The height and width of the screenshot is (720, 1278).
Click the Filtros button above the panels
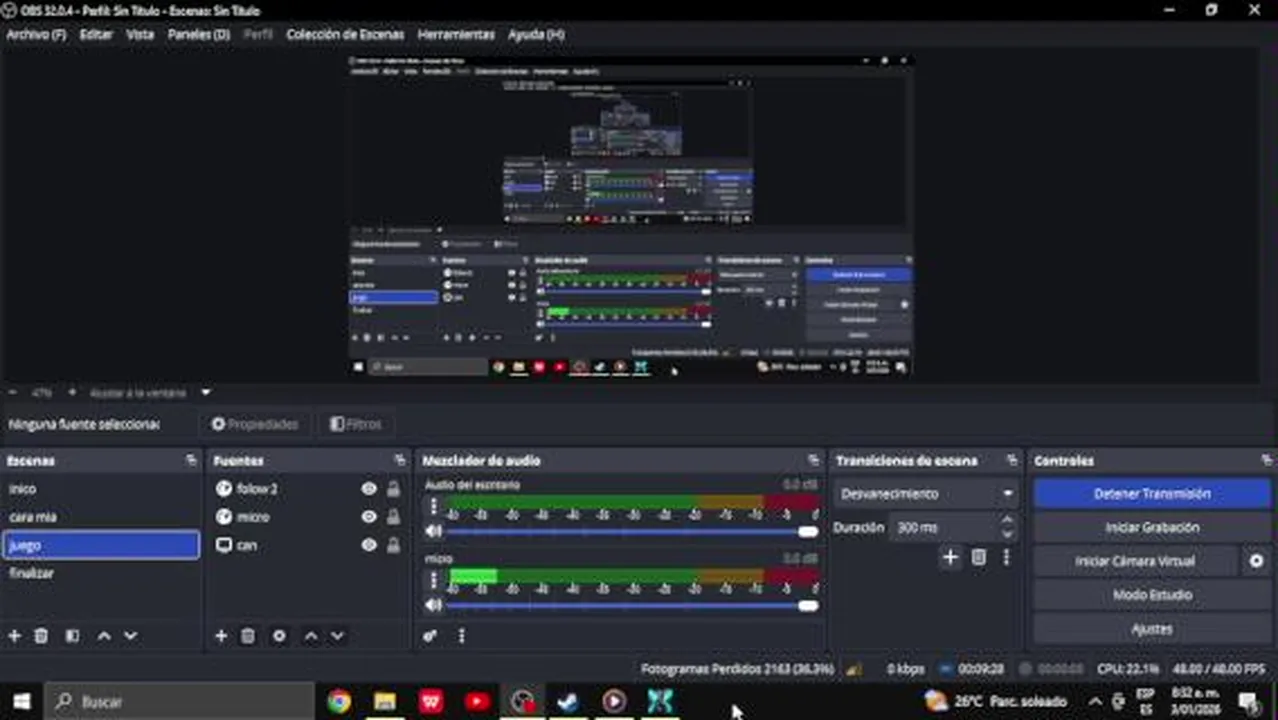(356, 424)
